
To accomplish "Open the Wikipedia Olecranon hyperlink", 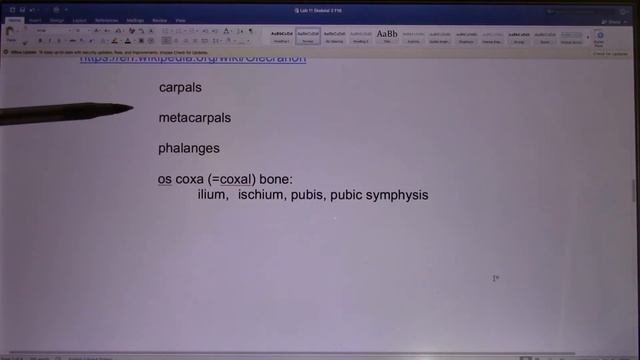I will coord(193,59).
